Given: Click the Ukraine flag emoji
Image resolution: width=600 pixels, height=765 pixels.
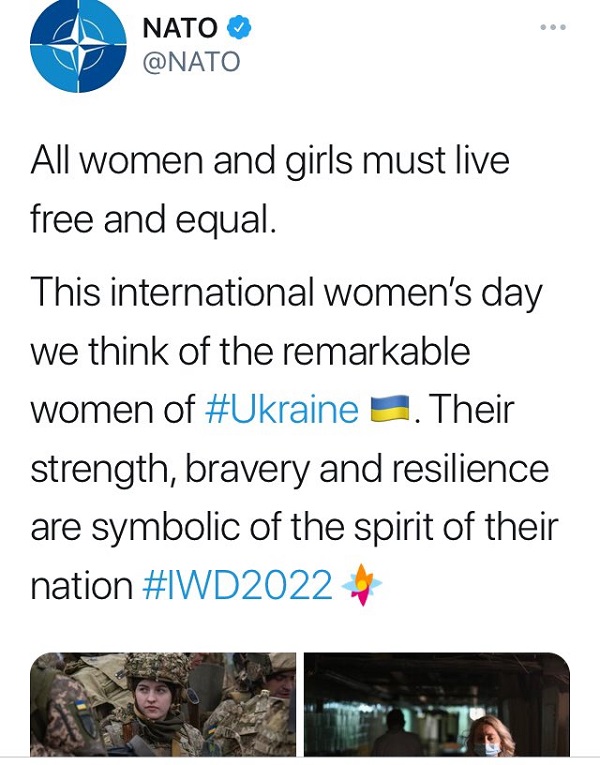Looking at the screenshot, I should coord(390,410).
